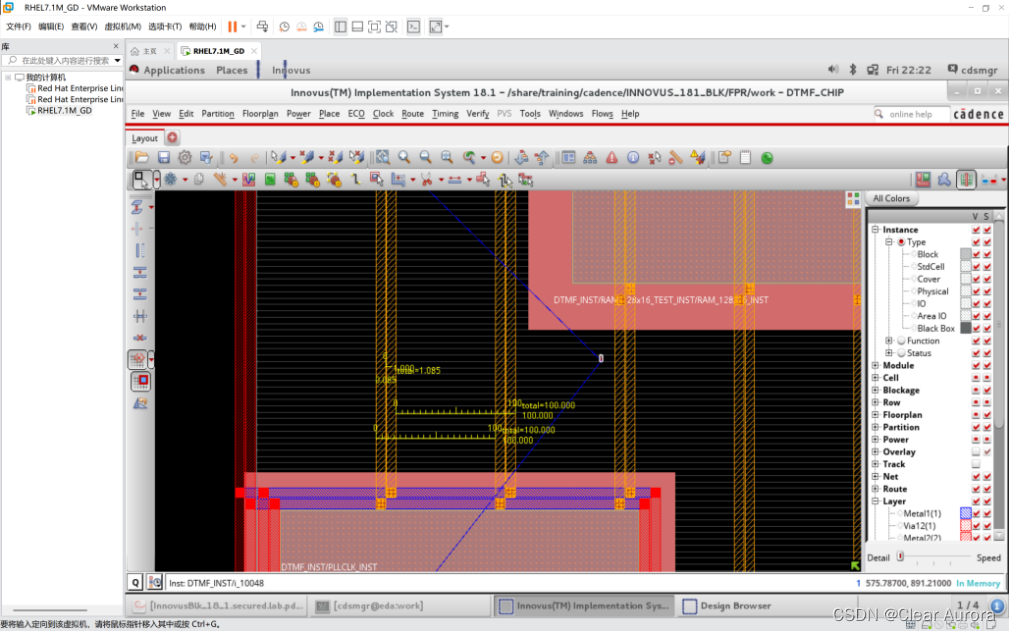This screenshot has height=631, width=1010.
Task: Open the Route menu
Action: pyautogui.click(x=412, y=114)
